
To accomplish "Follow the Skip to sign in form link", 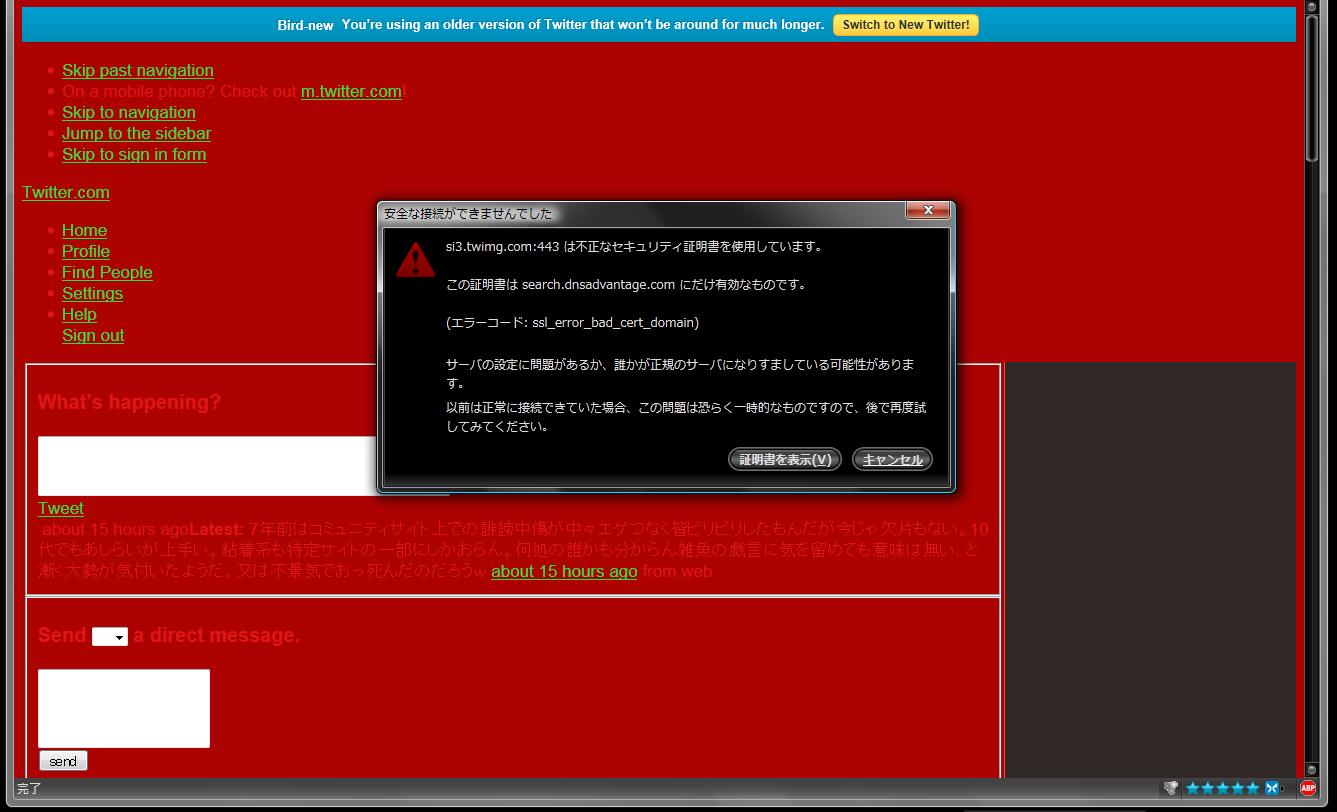I will (x=134, y=154).
